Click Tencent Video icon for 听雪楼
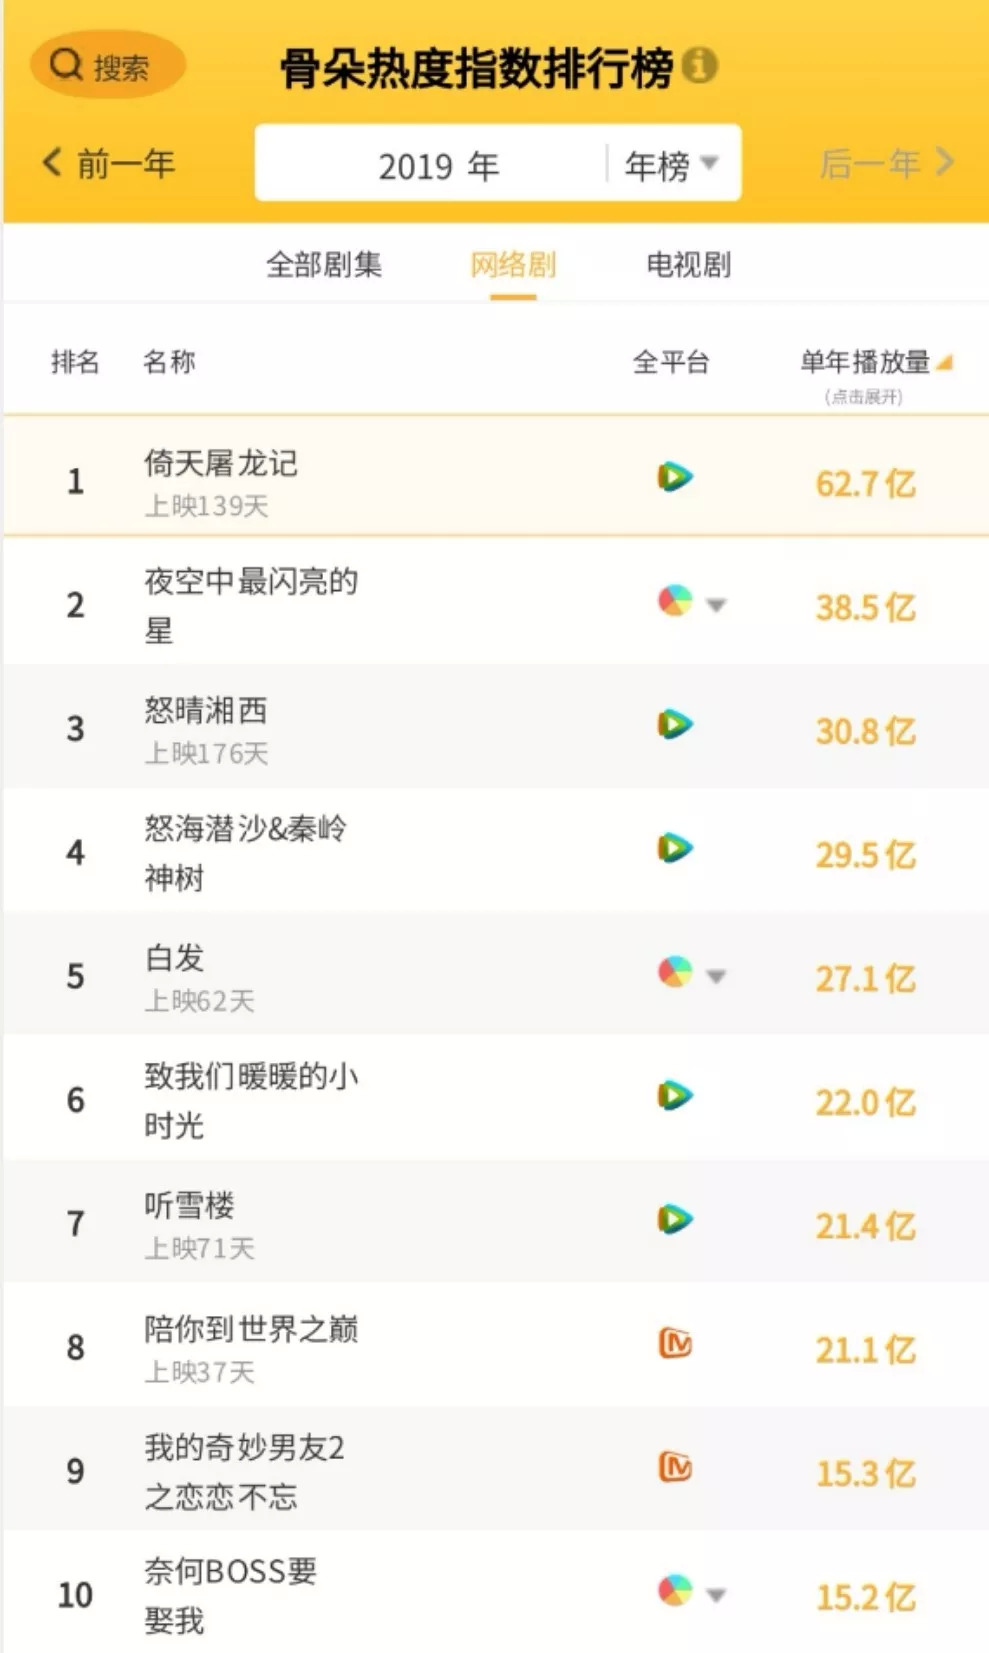Image resolution: width=989 pixels, height=1653 pixels. (x=675, y=1219)
